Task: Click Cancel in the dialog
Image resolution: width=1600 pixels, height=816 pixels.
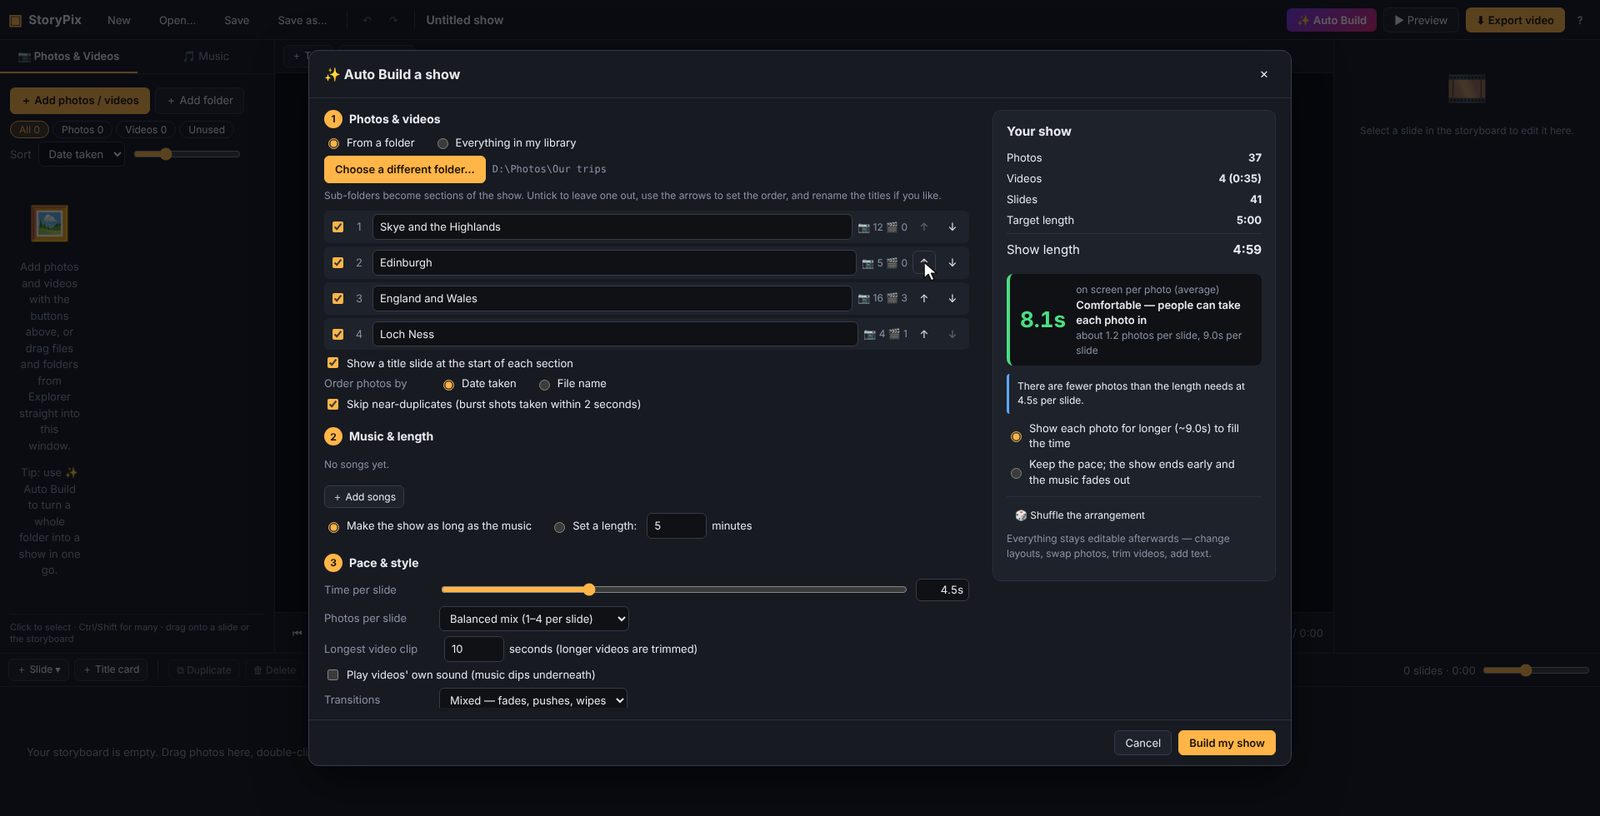Action: (1143, 743)
